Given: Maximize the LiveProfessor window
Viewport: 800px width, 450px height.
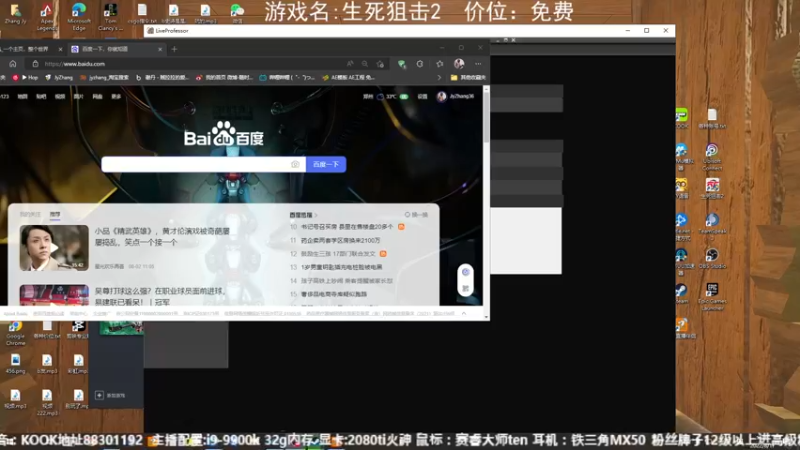Looking at the screenshot, I should coord(646,31).
